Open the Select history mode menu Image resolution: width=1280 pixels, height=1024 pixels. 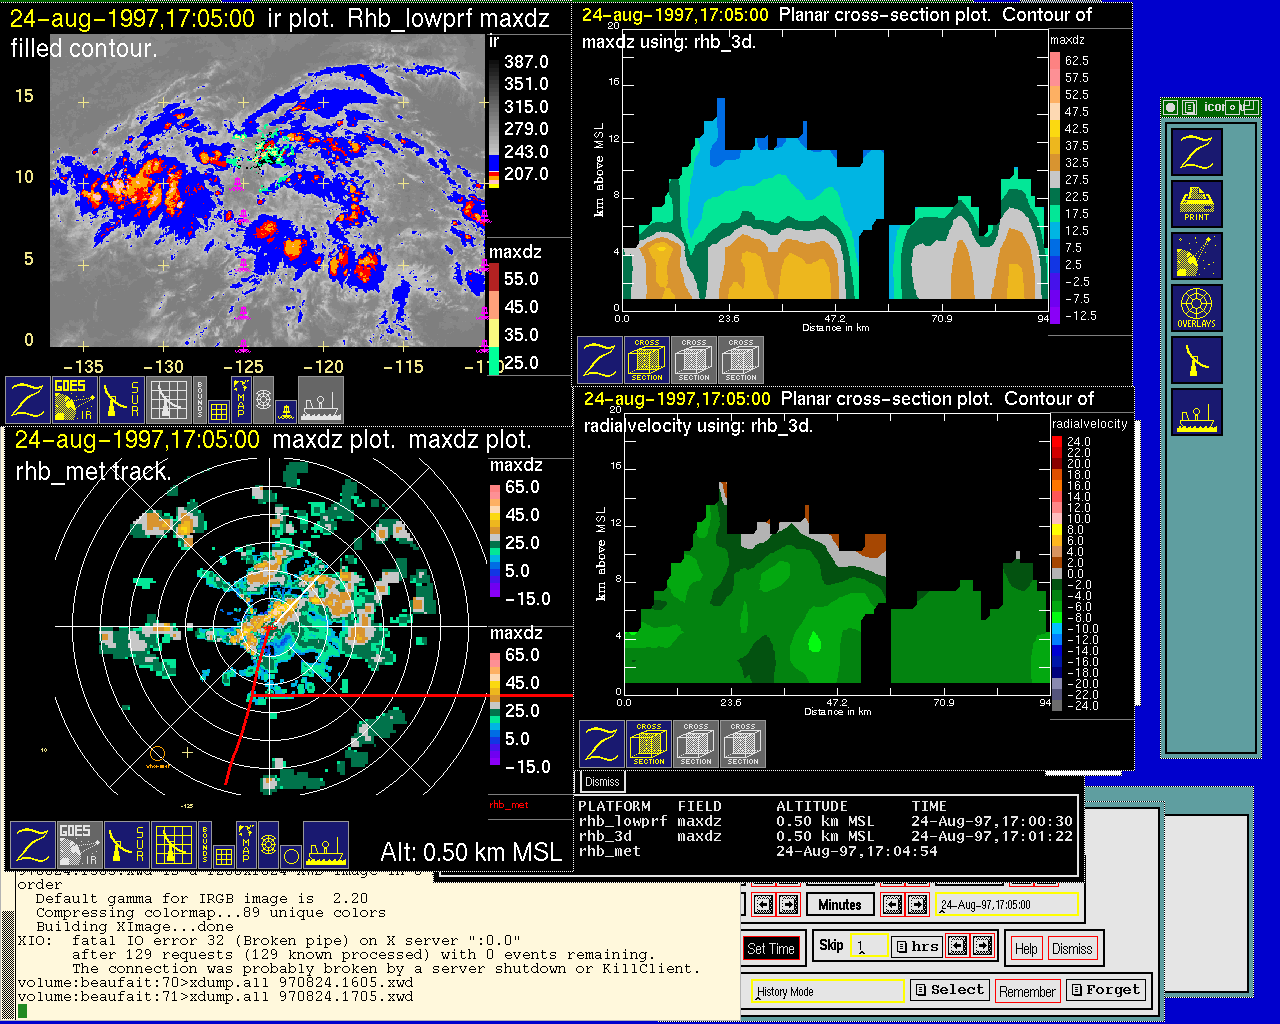tap(948, 990)
